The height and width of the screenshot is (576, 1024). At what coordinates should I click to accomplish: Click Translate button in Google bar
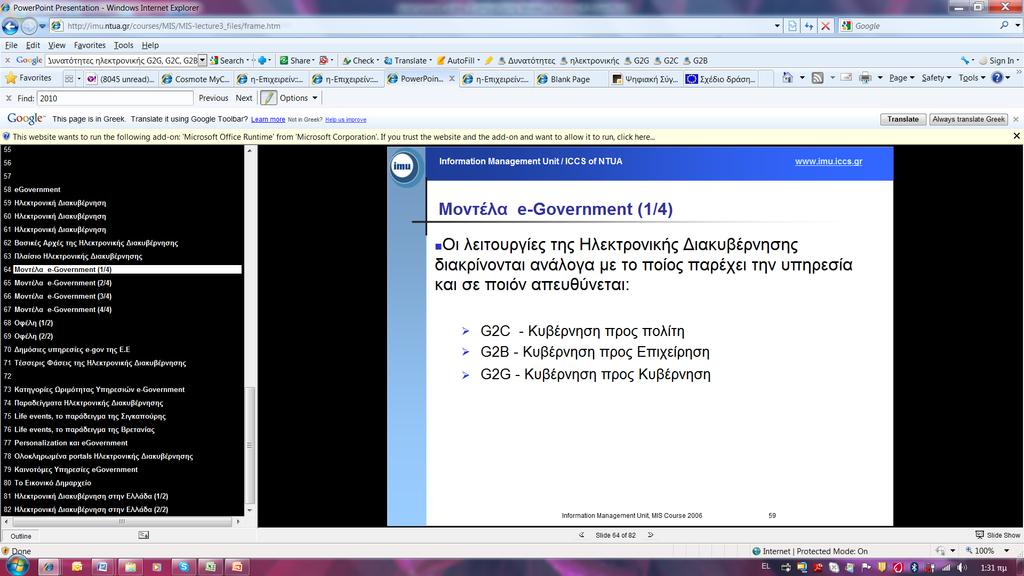point(903,120)
